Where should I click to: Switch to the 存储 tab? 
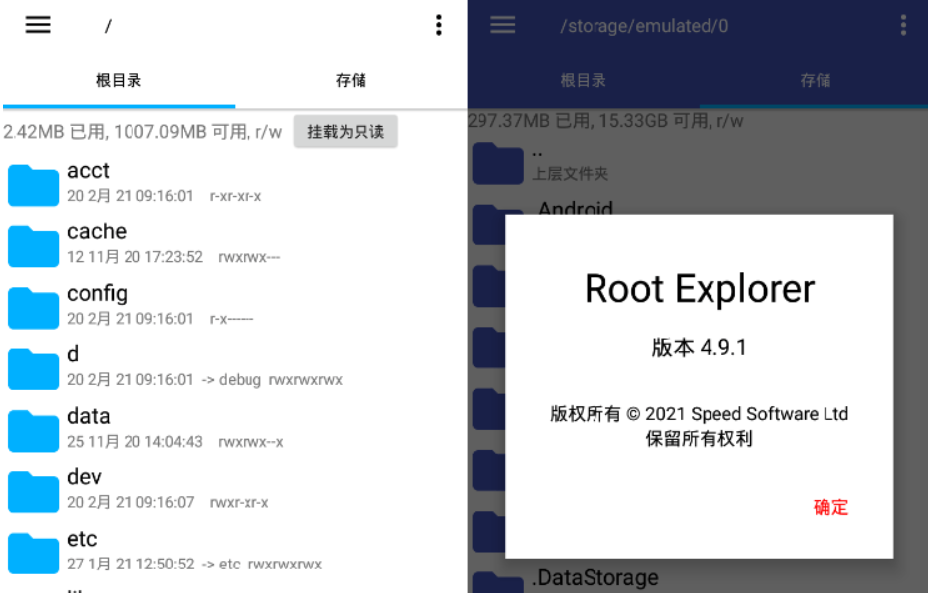(x=350, y=80)
